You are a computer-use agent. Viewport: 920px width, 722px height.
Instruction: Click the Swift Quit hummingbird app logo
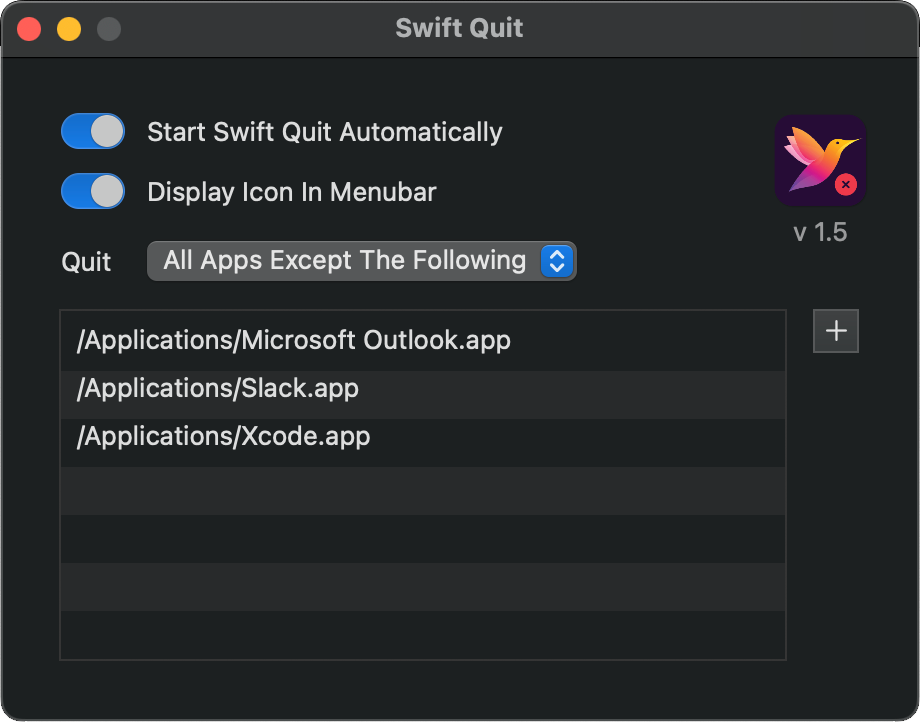point(820,159)
